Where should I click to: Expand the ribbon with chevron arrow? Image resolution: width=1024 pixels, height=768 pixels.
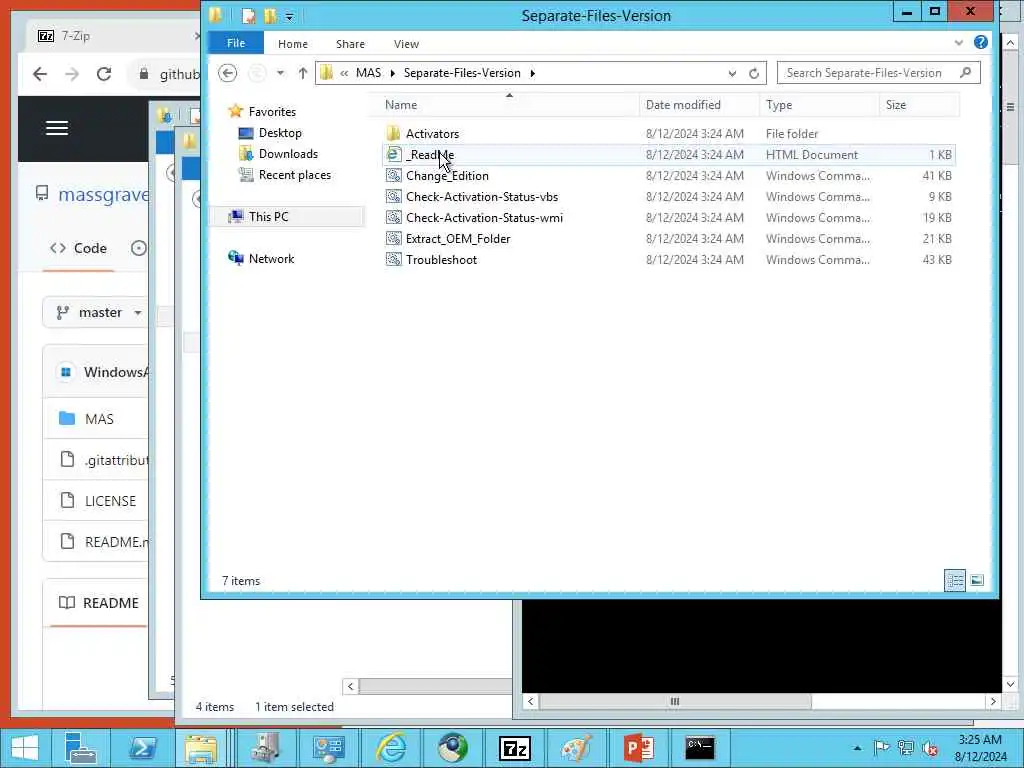958,43
